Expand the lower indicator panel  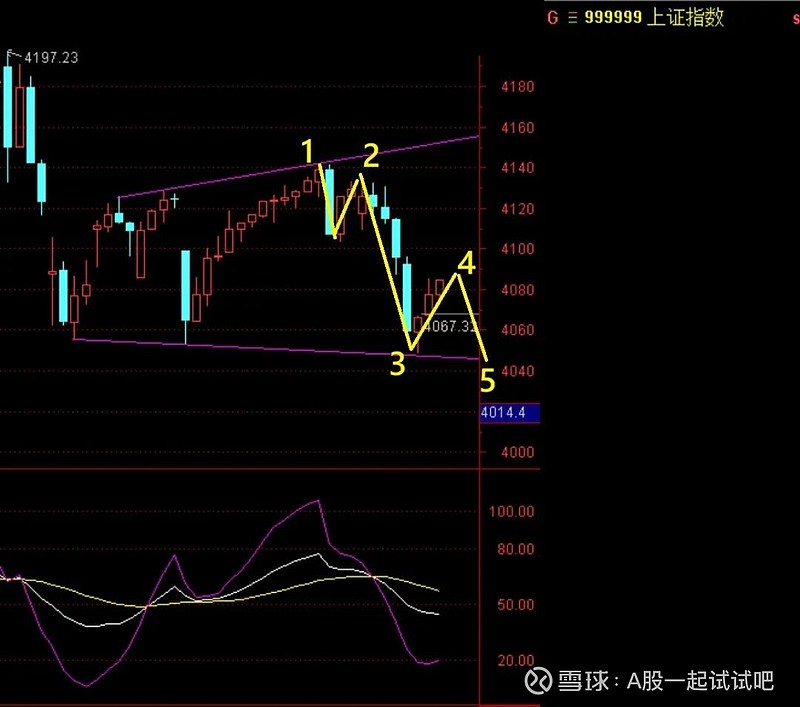(250, 580)
